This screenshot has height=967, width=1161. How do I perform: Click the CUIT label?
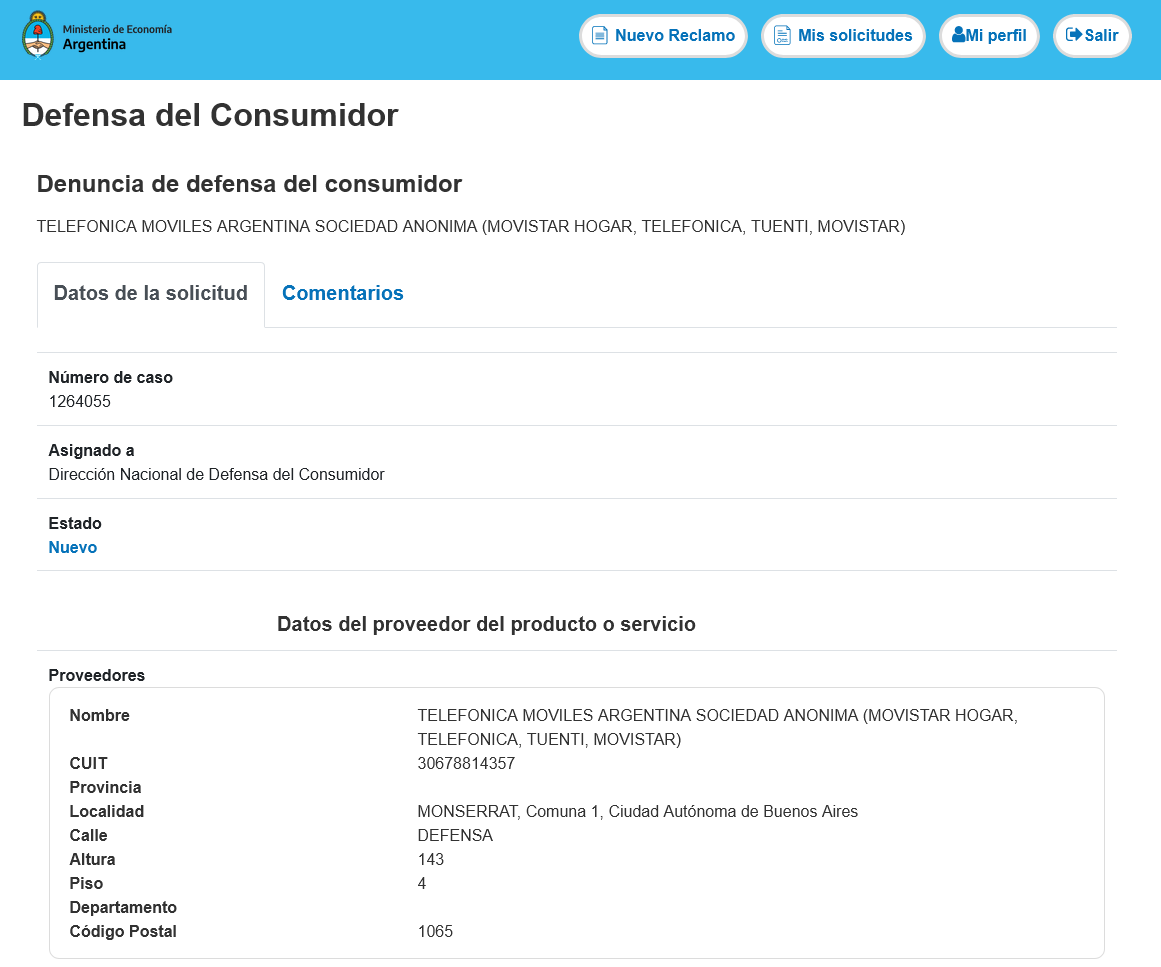(88, 763)
